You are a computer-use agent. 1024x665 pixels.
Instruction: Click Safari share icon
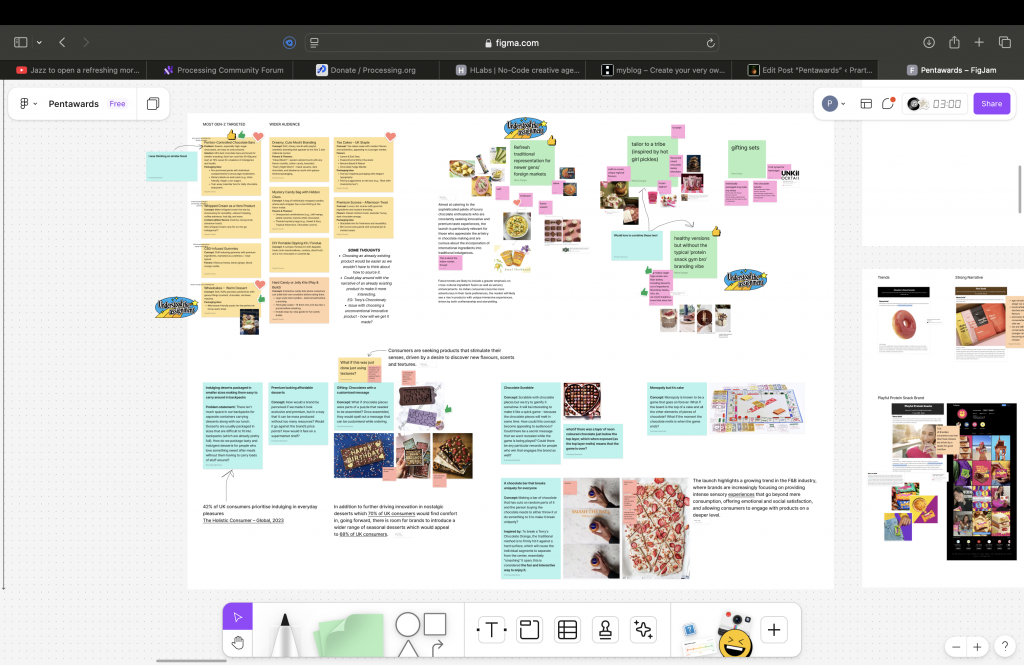954,42
